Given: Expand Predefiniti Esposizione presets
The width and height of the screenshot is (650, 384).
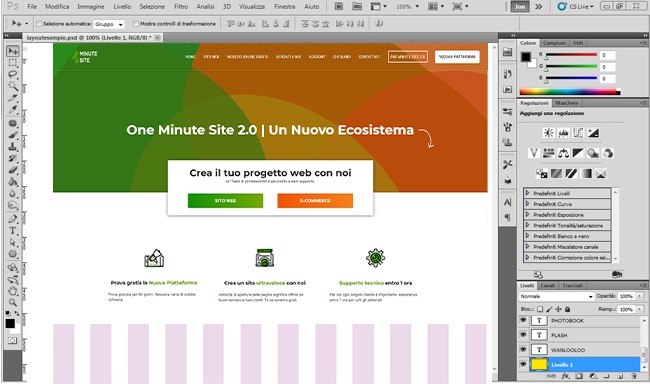Looking at the screenshot, I should pos(527,214).
